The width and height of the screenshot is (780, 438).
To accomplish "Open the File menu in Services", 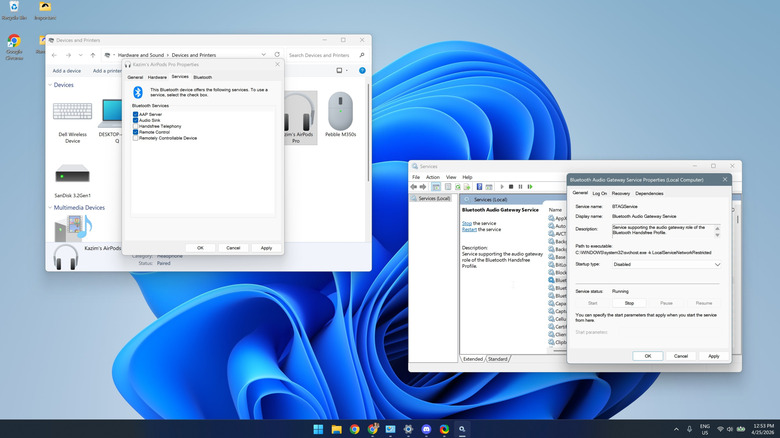I will coord(416,177).
